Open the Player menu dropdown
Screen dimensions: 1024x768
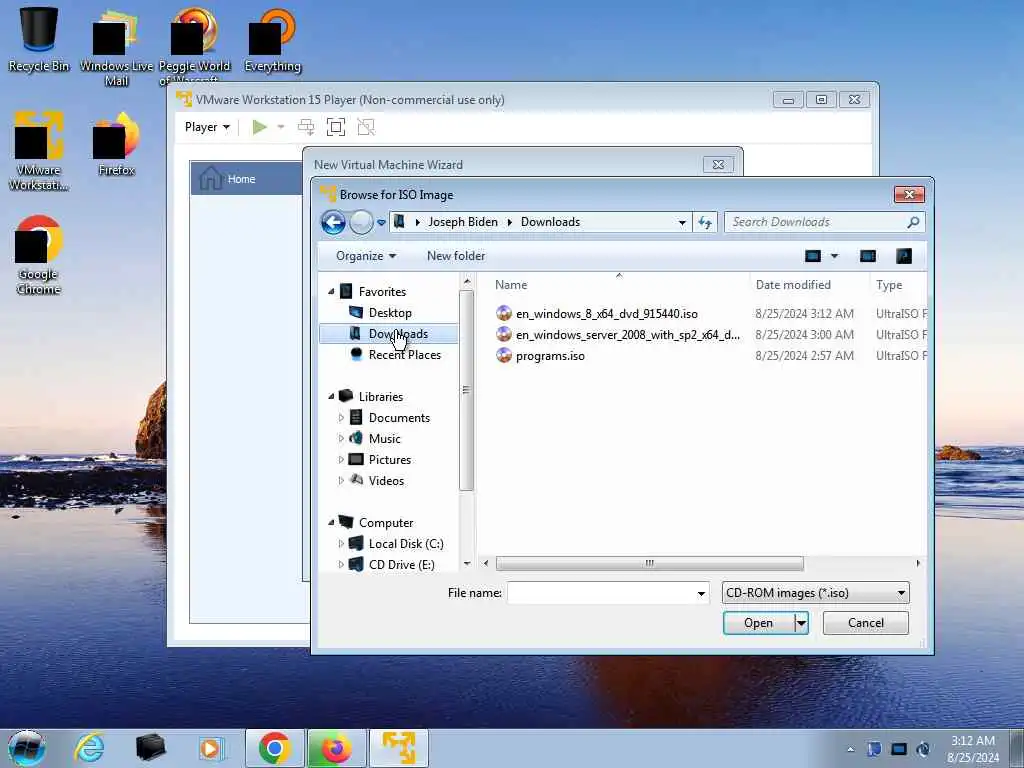pyautogui.click(x=207, y=127)
